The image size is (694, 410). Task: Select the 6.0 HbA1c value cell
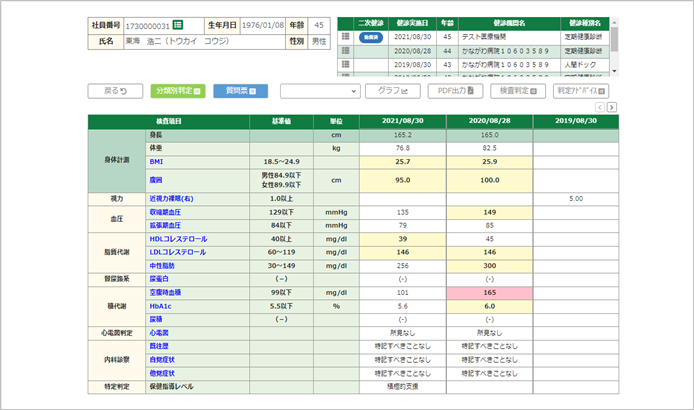click(490, 306)
